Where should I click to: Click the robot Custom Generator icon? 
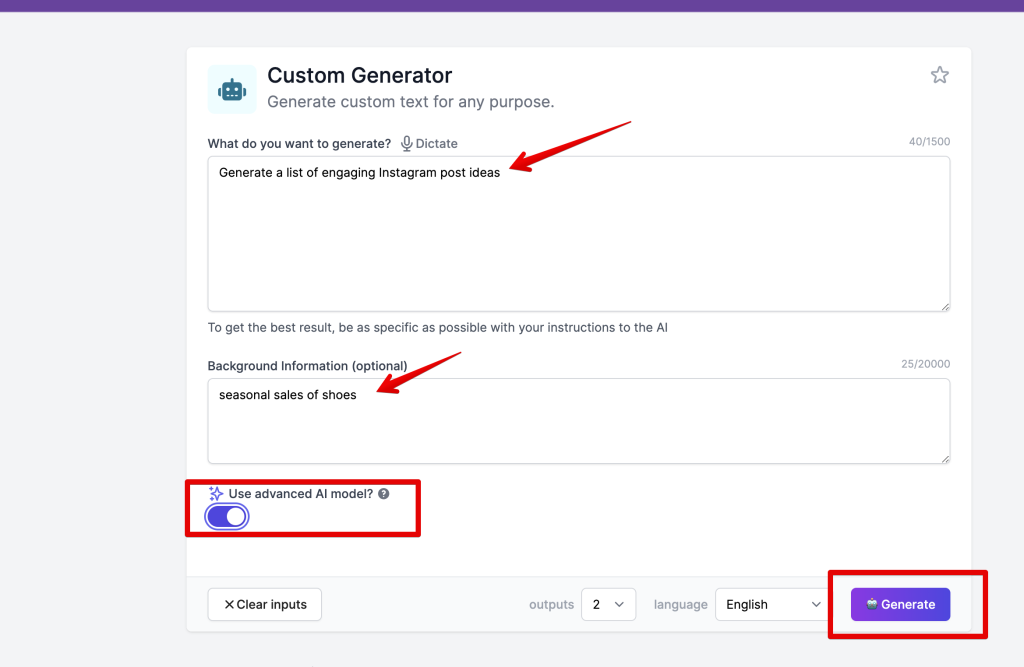tap(232, 89)
